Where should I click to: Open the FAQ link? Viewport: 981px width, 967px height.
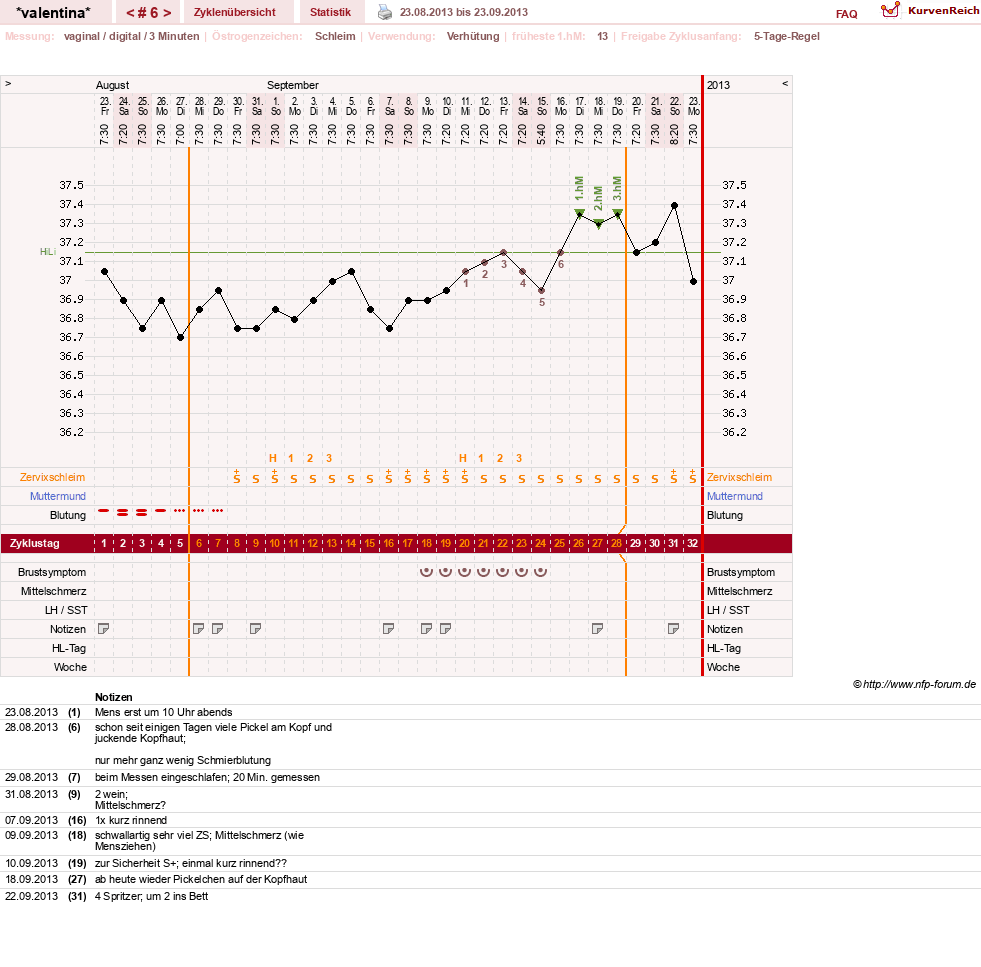click(x=846, y=14)
